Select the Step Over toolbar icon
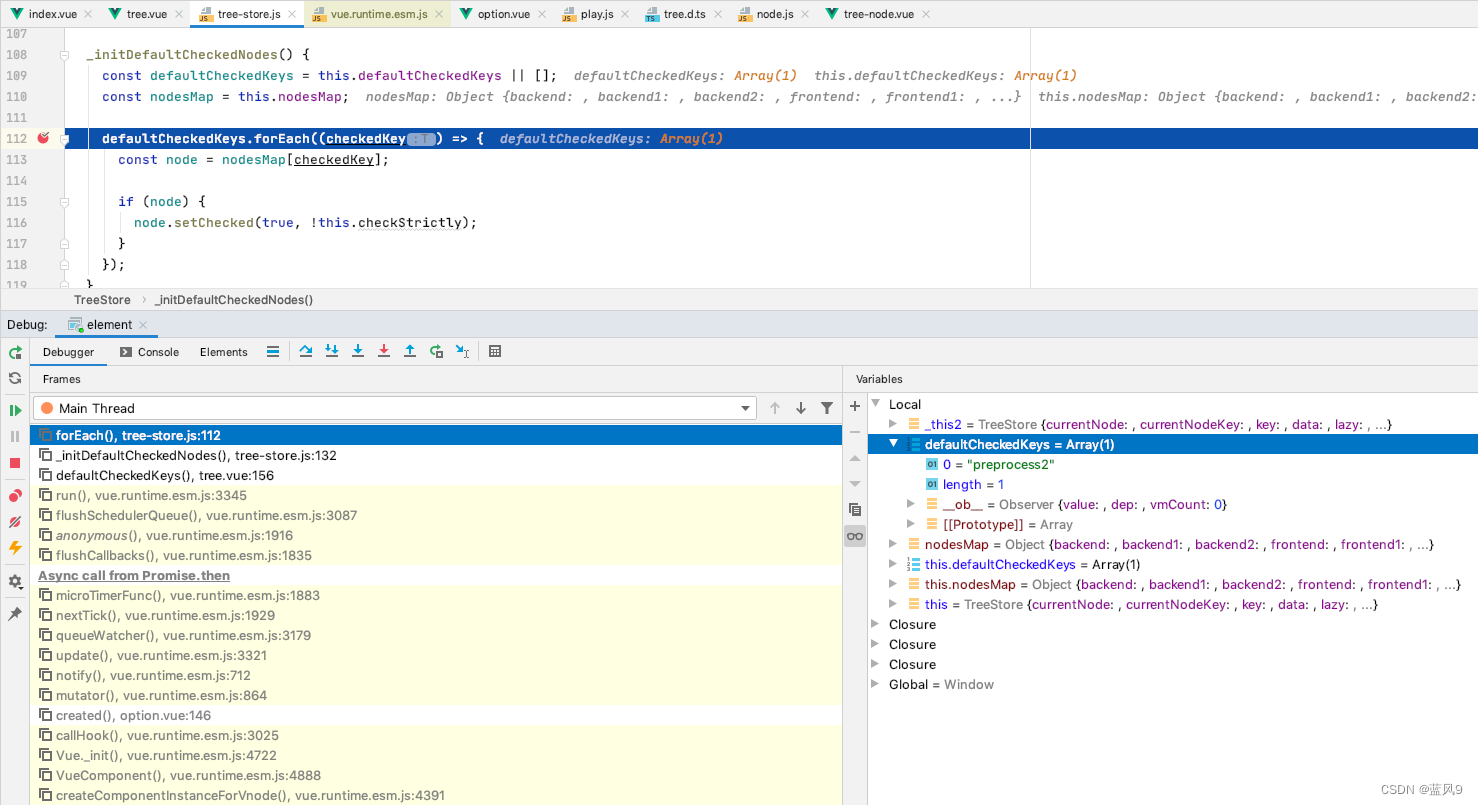1478x805 pixels. tap(308, 351)
